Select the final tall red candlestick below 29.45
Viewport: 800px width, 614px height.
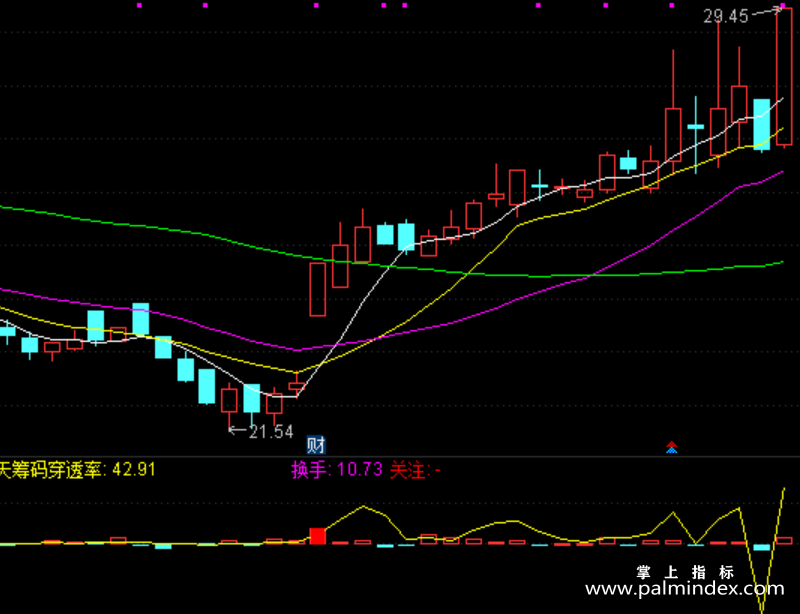(x=784, y=77)
